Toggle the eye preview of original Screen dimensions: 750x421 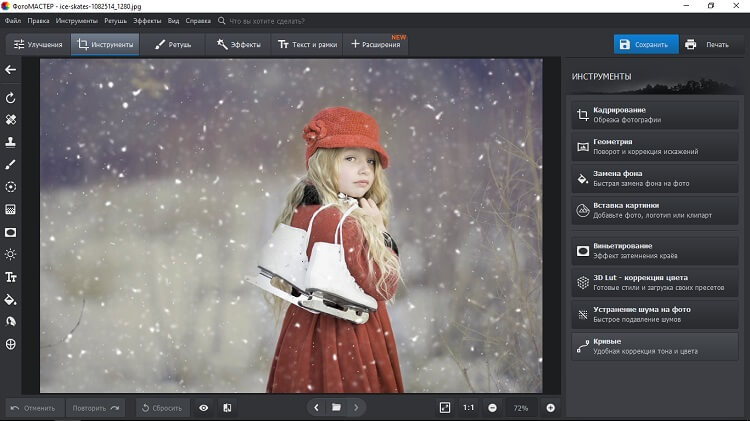(x=204, y=408)
